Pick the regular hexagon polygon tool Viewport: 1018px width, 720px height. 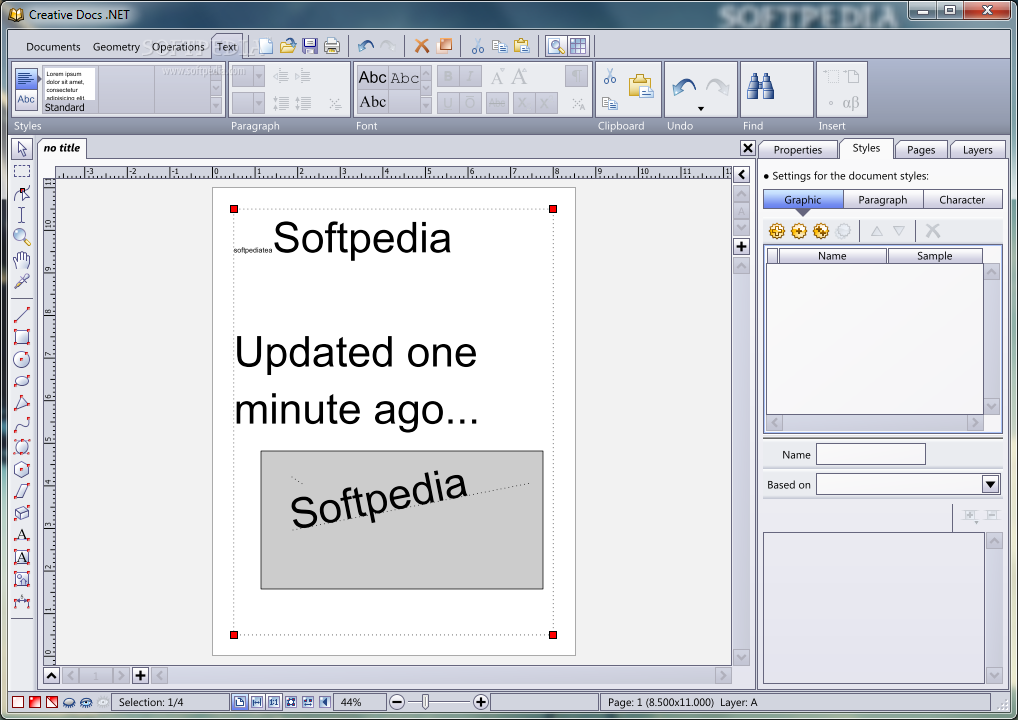pos(22,469)
